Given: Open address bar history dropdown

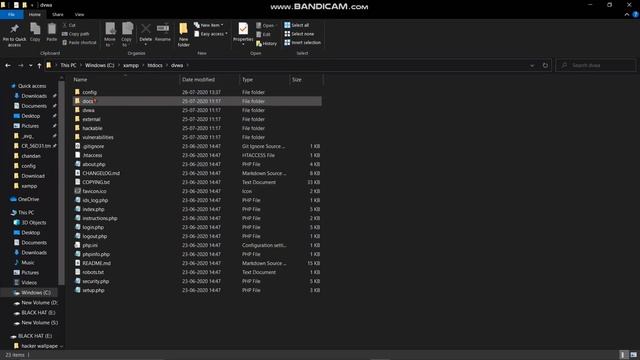Looking at the screenshot, I should (x=532, y=65).
